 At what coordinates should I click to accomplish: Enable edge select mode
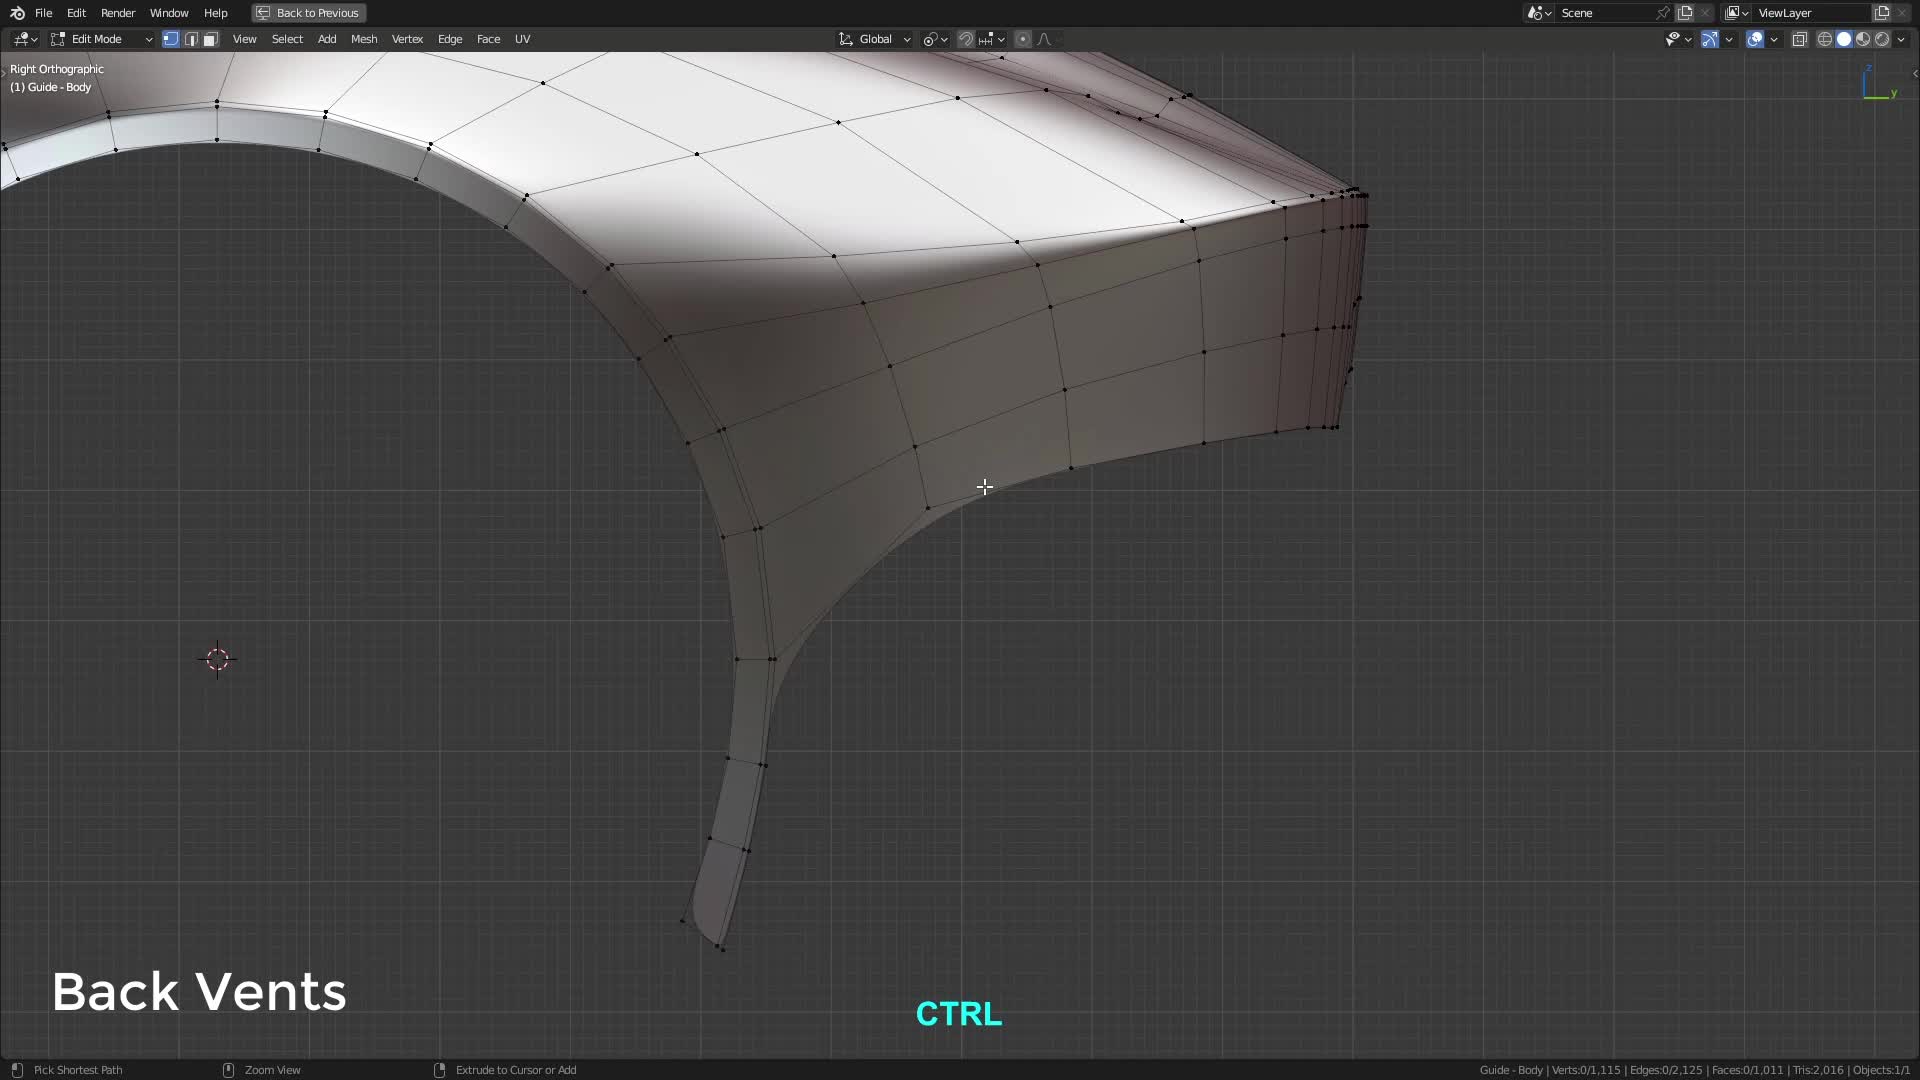click(x=191, y=39)
